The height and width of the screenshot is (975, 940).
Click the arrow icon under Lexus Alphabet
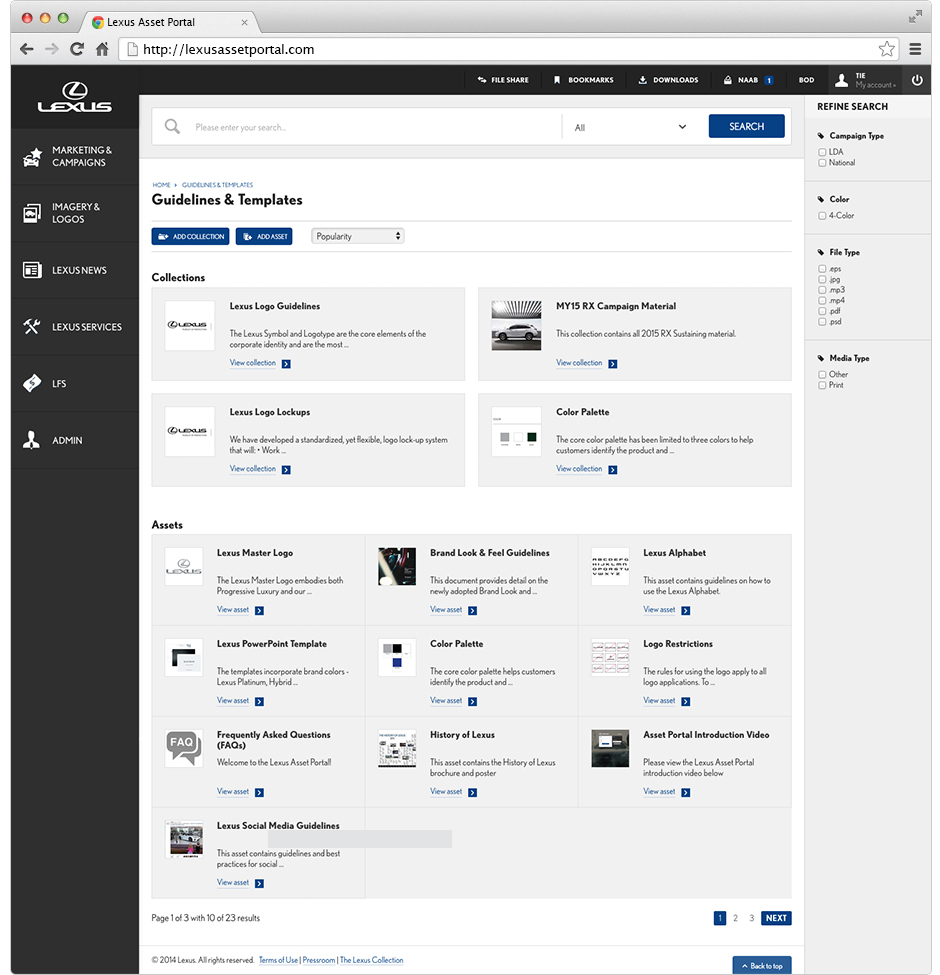685,611
